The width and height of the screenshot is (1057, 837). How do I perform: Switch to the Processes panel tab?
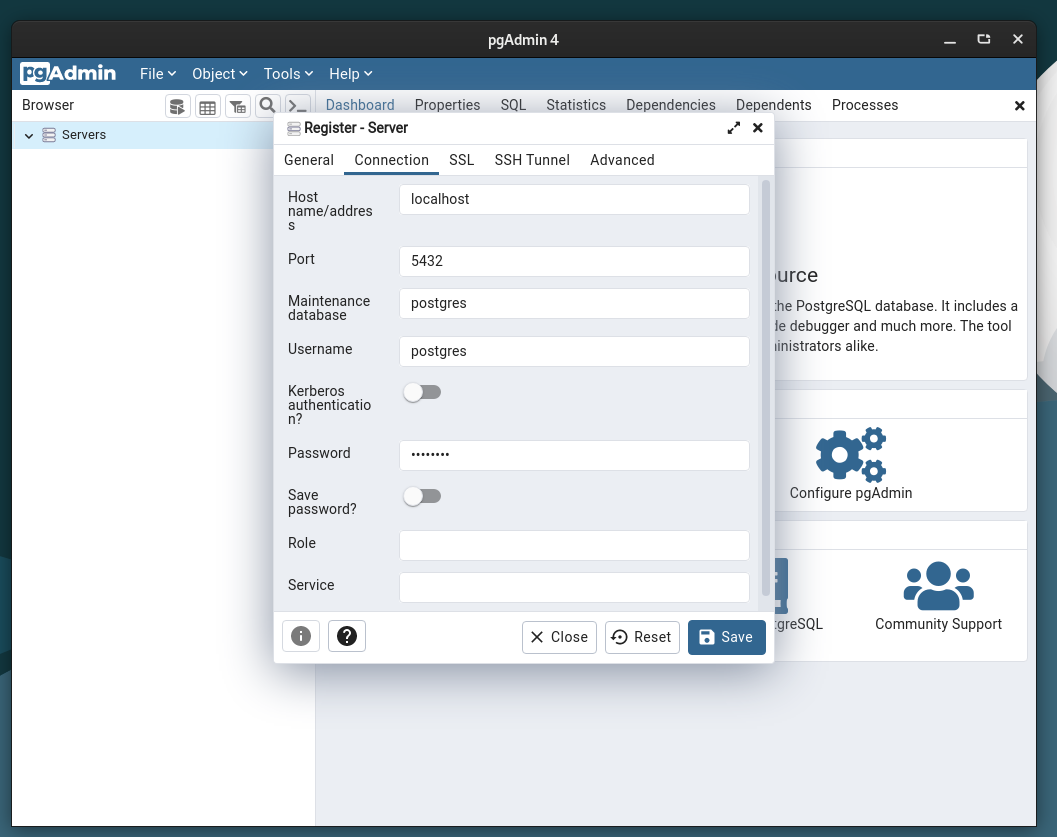865,105
